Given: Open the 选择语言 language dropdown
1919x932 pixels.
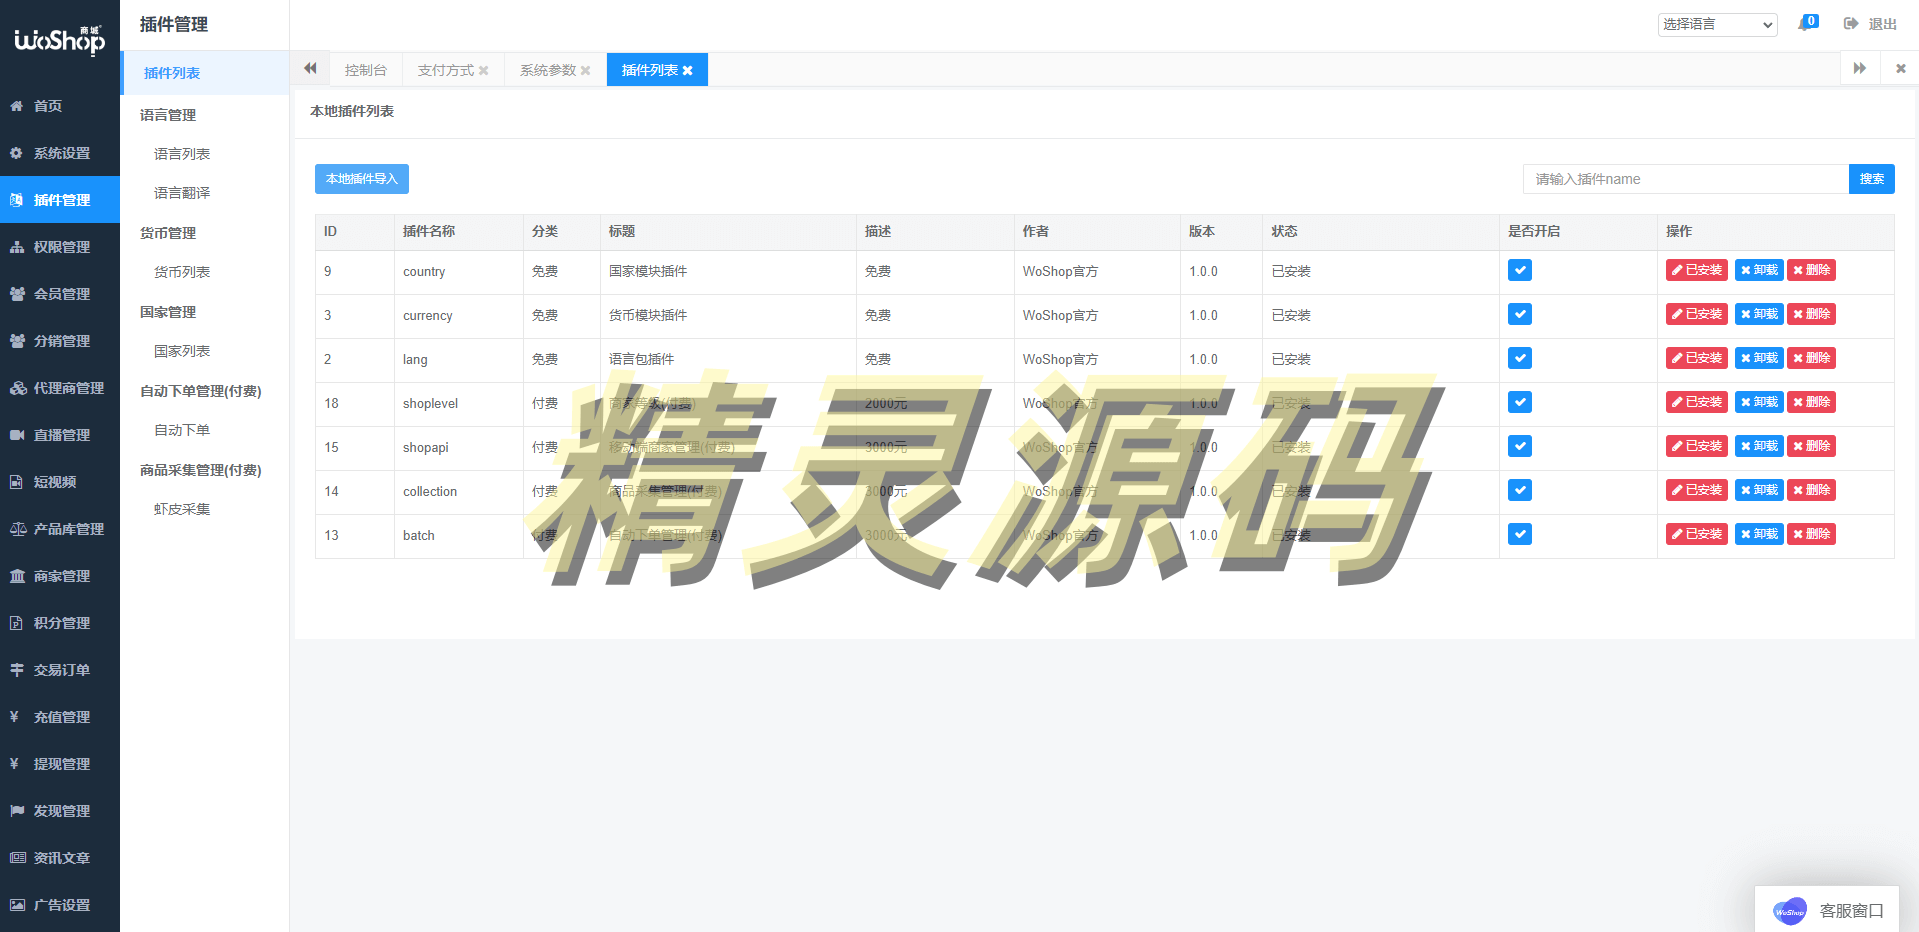Looking at the screenshot, I should coord(1717,25).
